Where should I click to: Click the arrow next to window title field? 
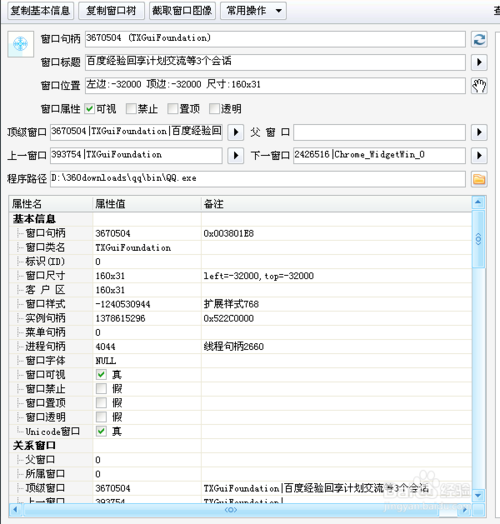click(x=479, y=62)
